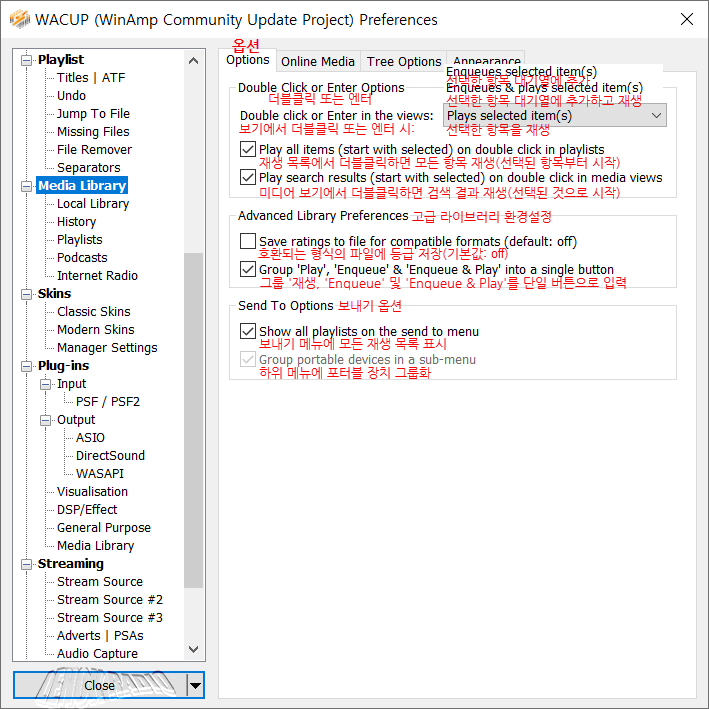Open the Close button's dropdown arrow

pyautogui.click(x=195, y=685)
